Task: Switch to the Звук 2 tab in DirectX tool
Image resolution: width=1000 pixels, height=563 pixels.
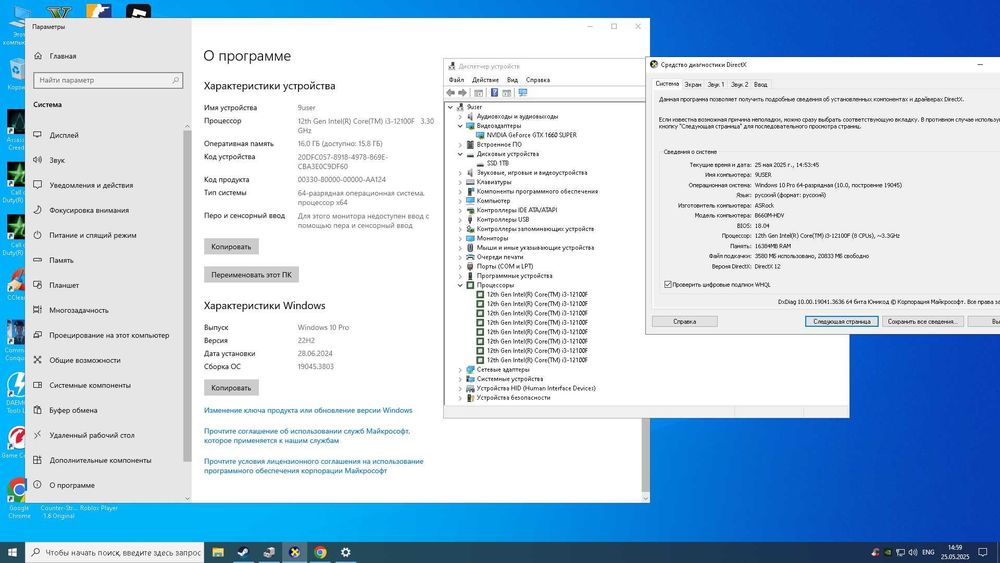Action: (x=739, y=84)
